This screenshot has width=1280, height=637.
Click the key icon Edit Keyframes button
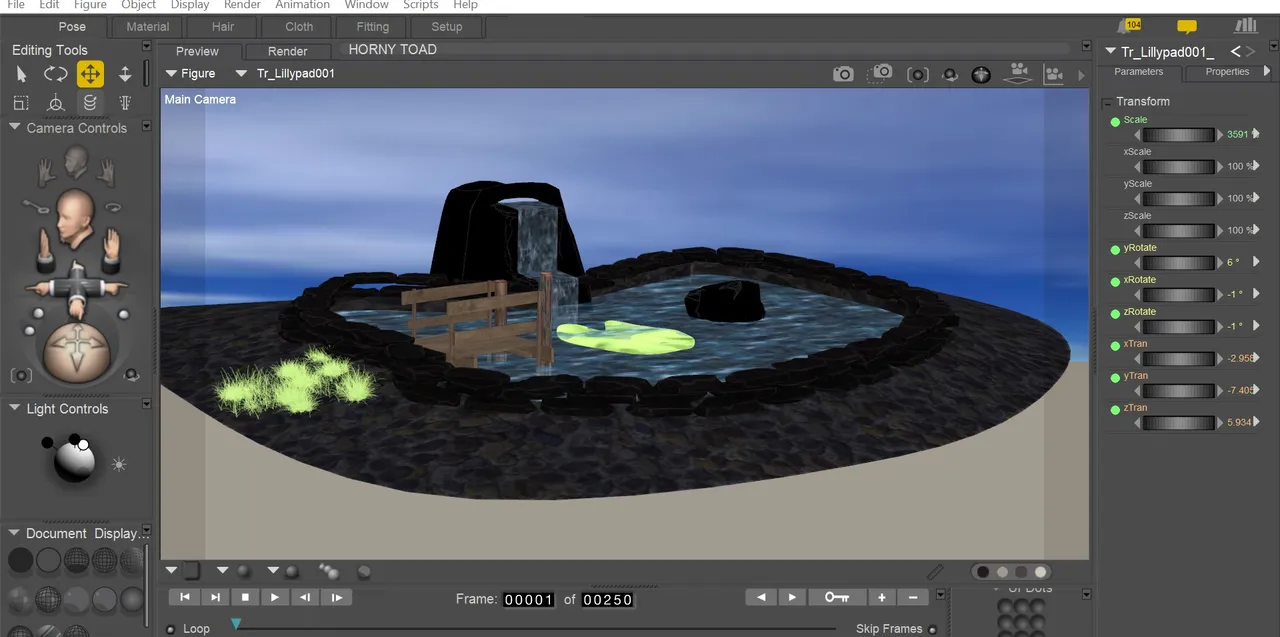pos(837,597)
